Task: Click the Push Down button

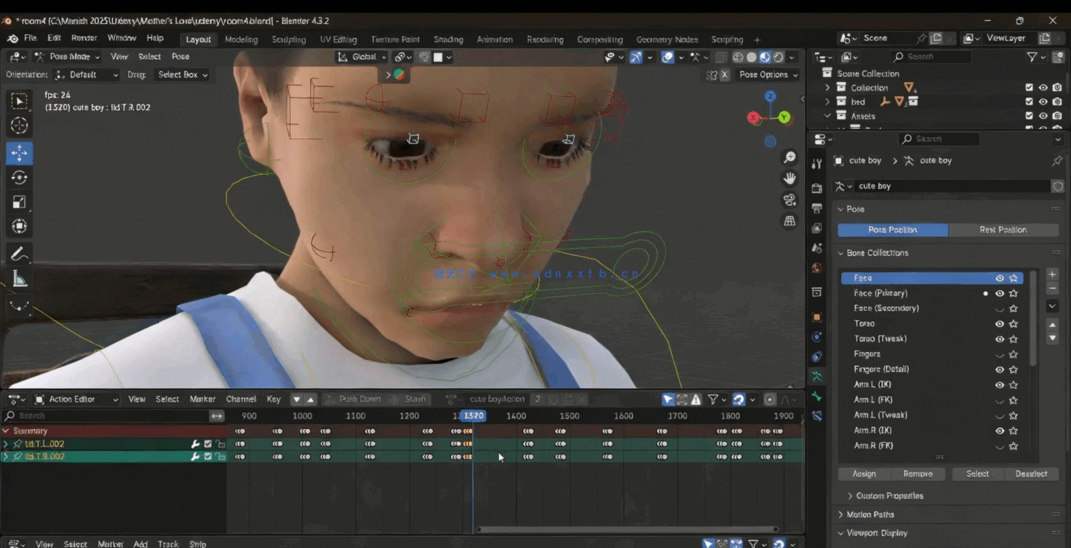Action: click(354, 399)
